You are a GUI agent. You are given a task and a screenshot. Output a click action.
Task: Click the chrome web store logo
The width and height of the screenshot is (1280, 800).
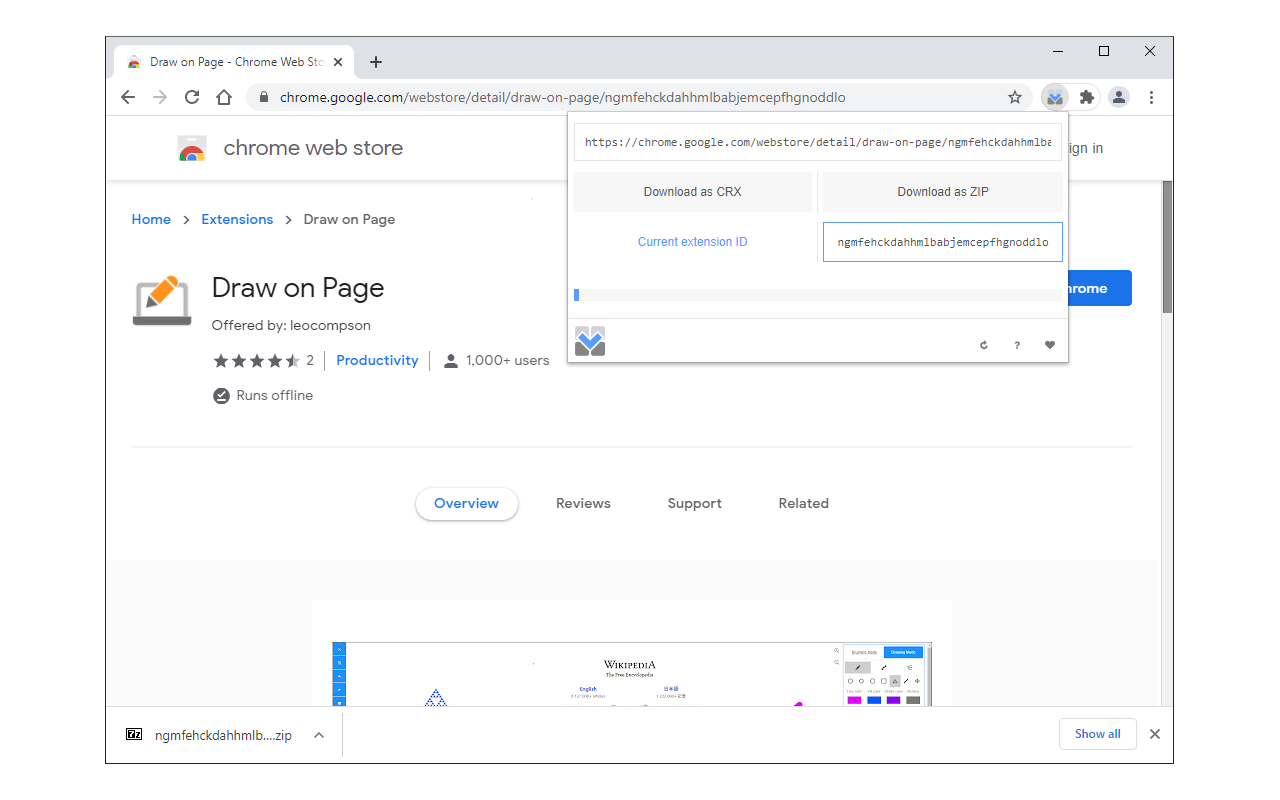pyautogui.click(x=289, y=147)
